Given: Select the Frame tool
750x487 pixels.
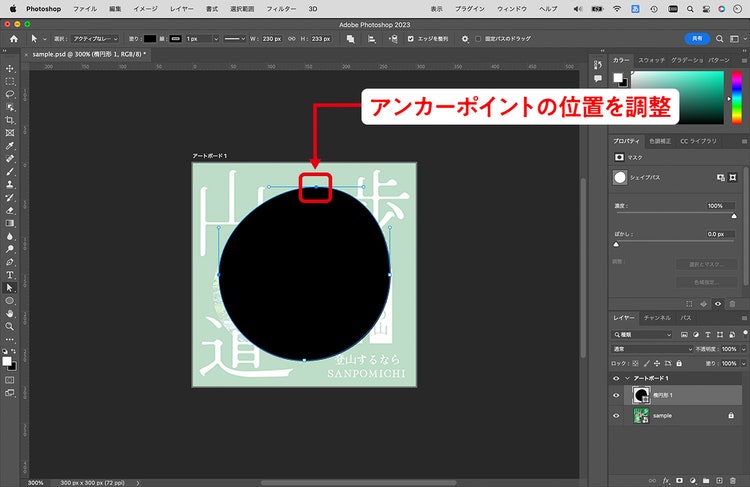Looking at the screenshot, I should point(10,133).
